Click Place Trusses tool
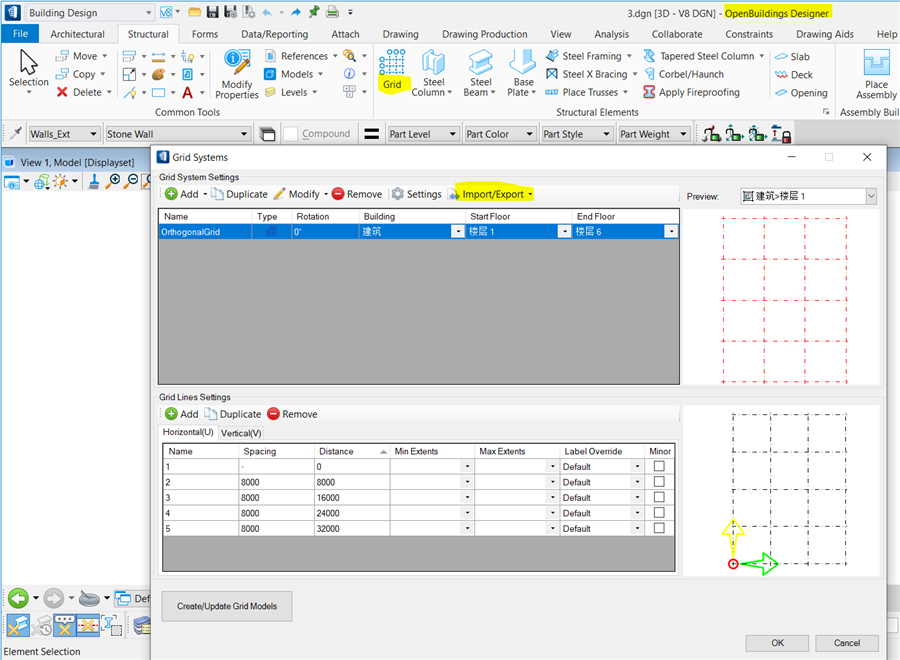The height and width of the screenshot is (660, 900). [x=586, y=92]
